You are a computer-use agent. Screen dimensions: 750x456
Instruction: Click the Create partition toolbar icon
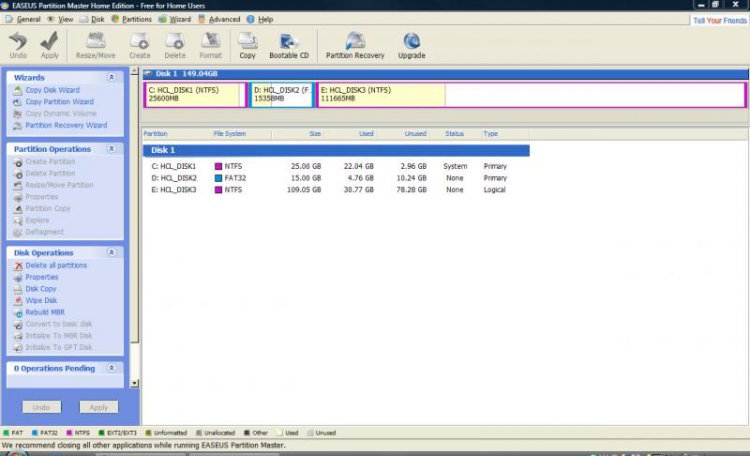pos(140,45)
